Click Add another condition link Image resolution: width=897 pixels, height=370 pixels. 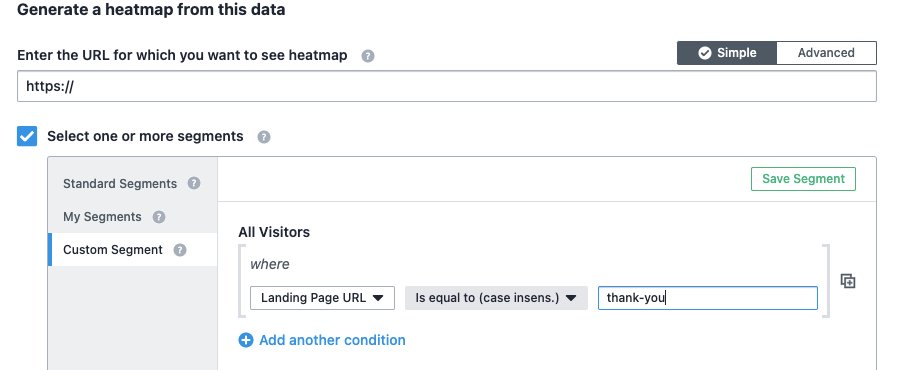[332, 340]
